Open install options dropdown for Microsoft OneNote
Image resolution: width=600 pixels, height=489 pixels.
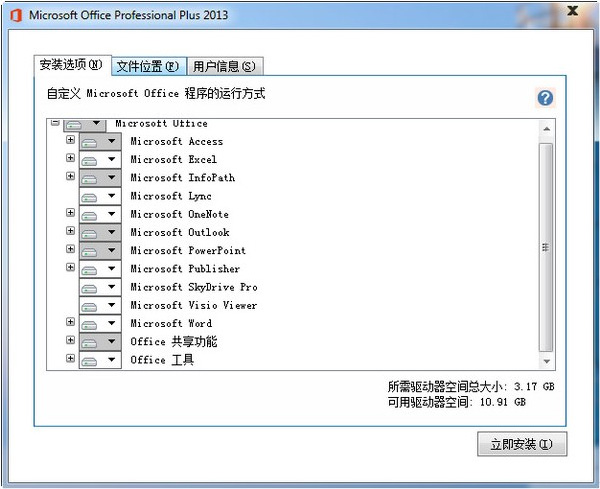click(x=100, y=214)
